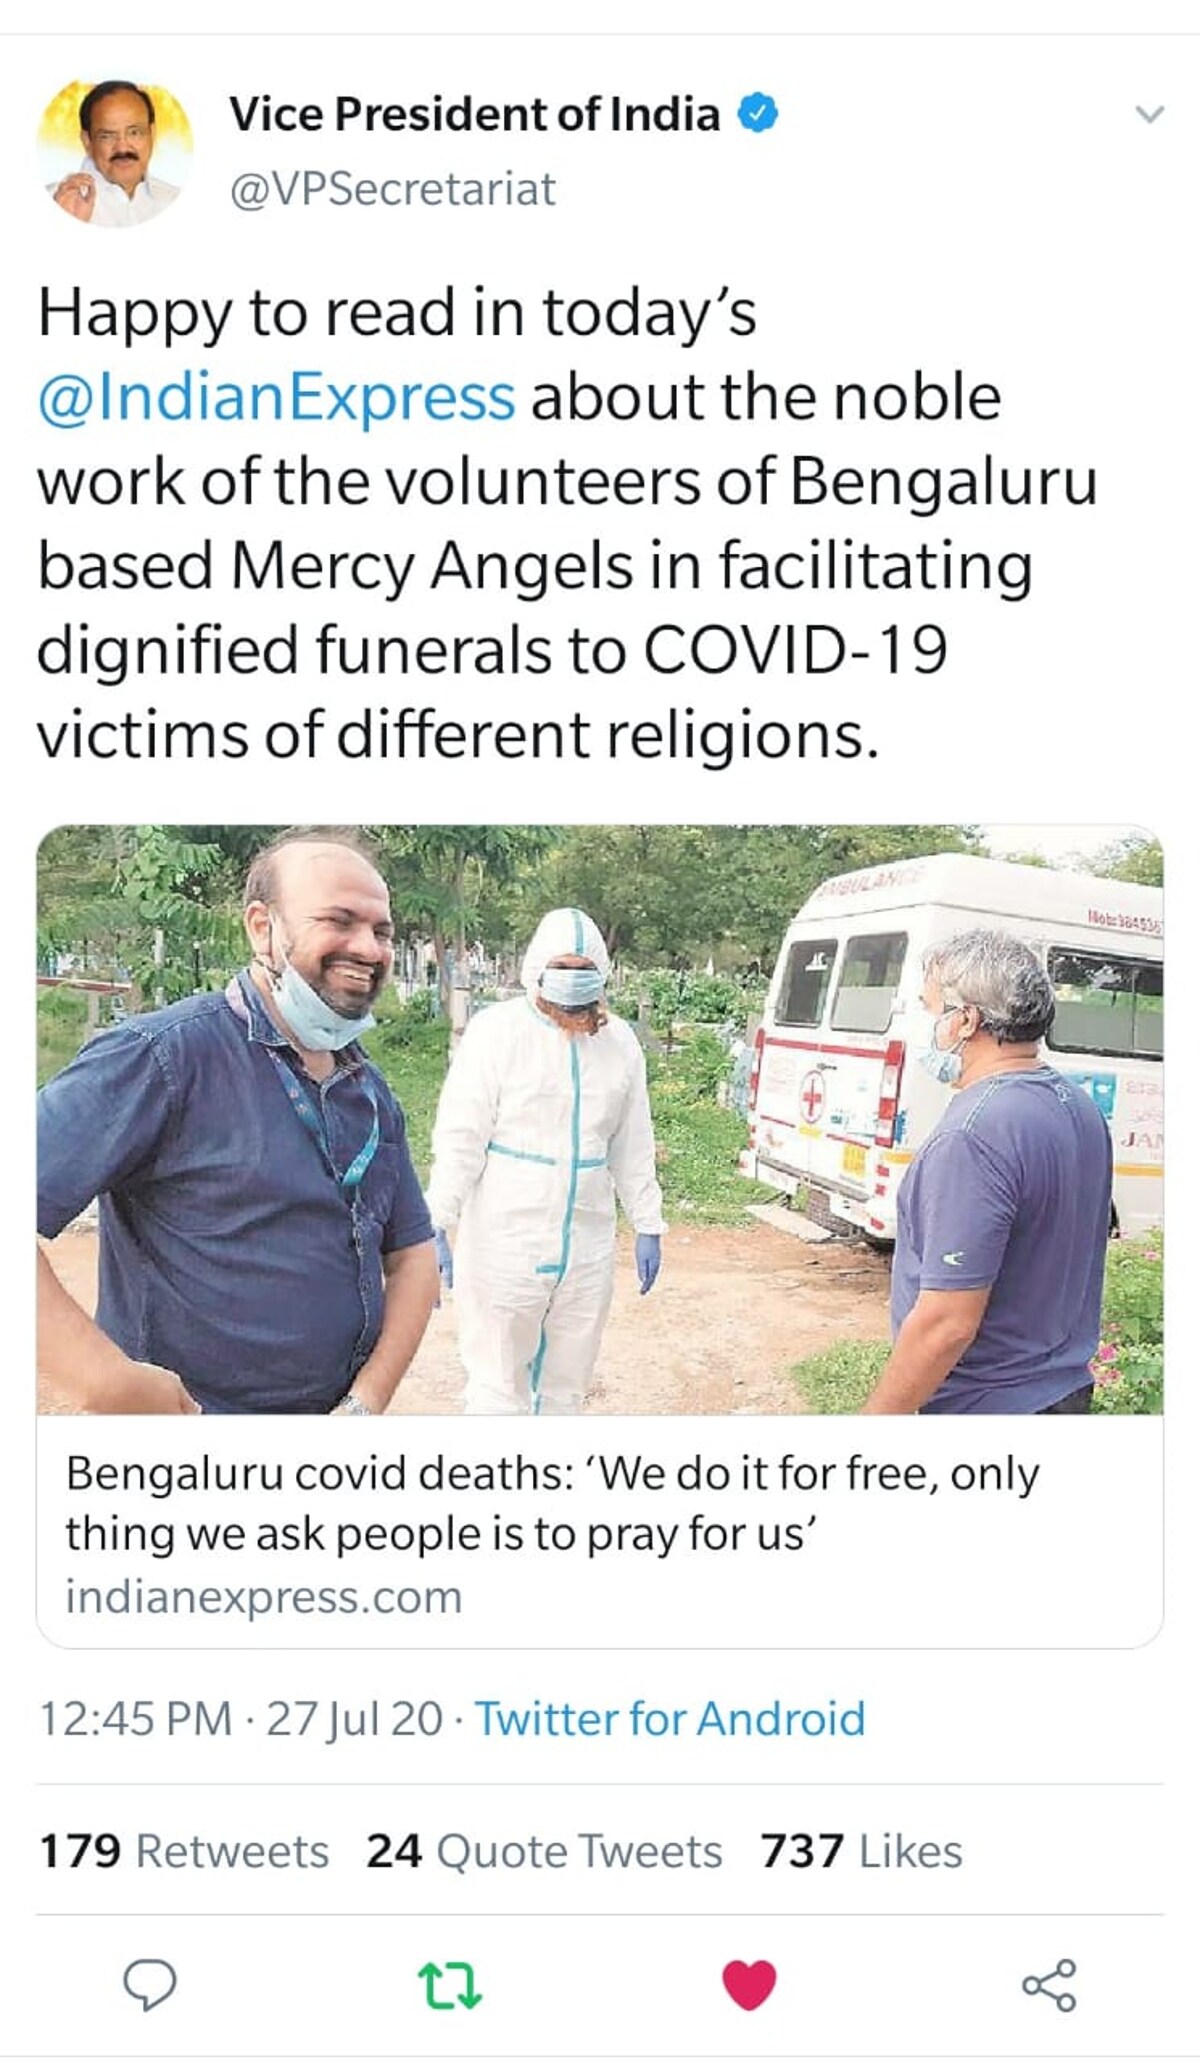Open the share icon options
This screenshot has width=1200, height=2062.
click(x=1049, y=1985)
